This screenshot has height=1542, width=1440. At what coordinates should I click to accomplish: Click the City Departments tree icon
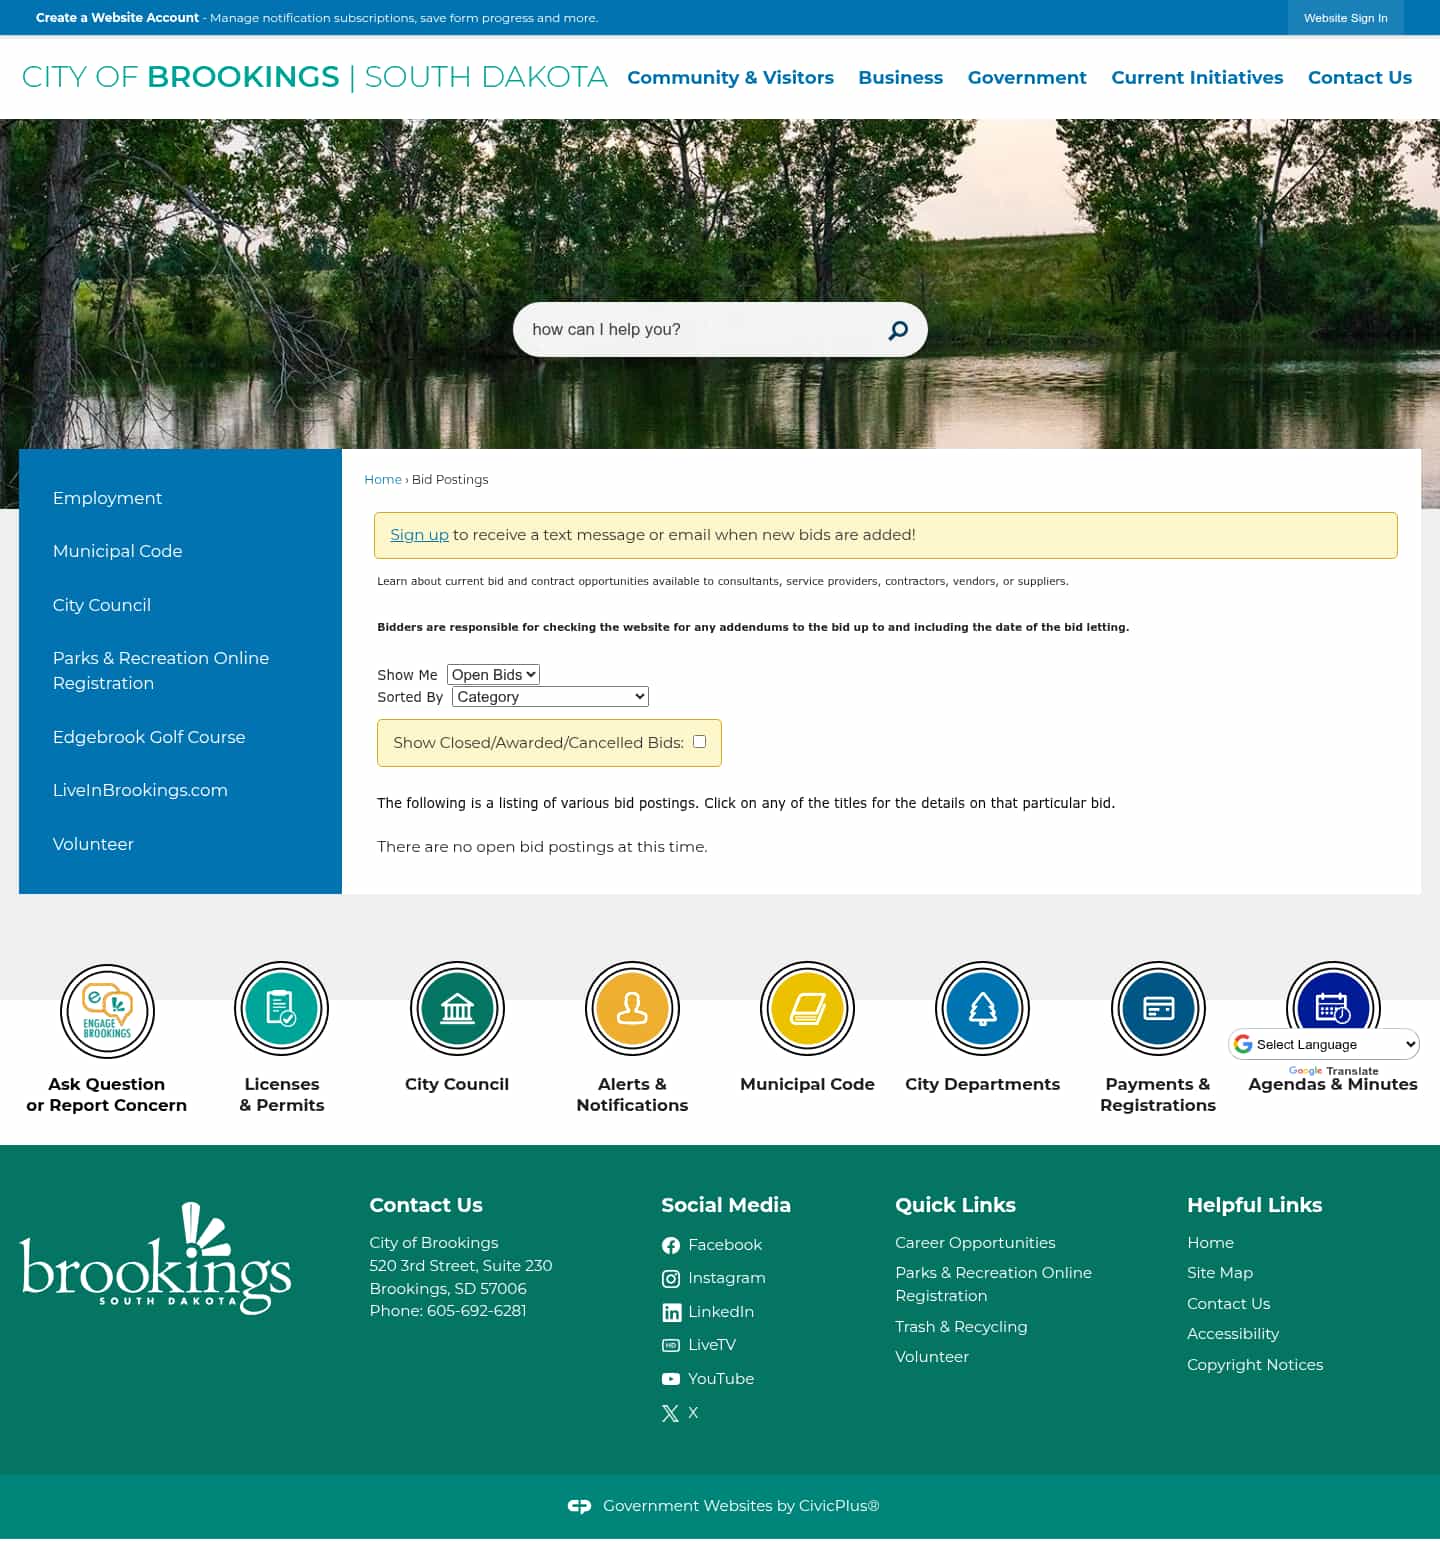click(x=982, y=1009)
